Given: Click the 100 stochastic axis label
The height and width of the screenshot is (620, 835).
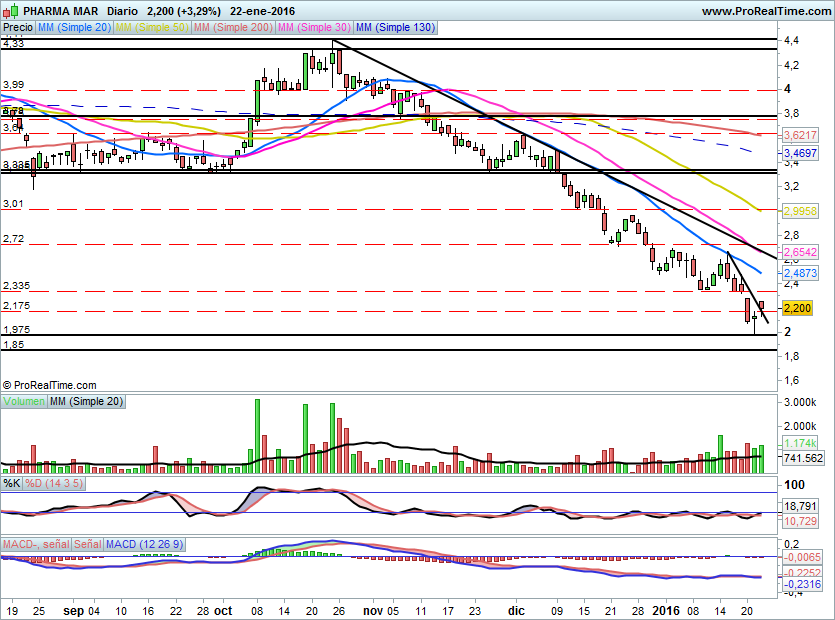Looking at the screenshot, I should 794,485.
